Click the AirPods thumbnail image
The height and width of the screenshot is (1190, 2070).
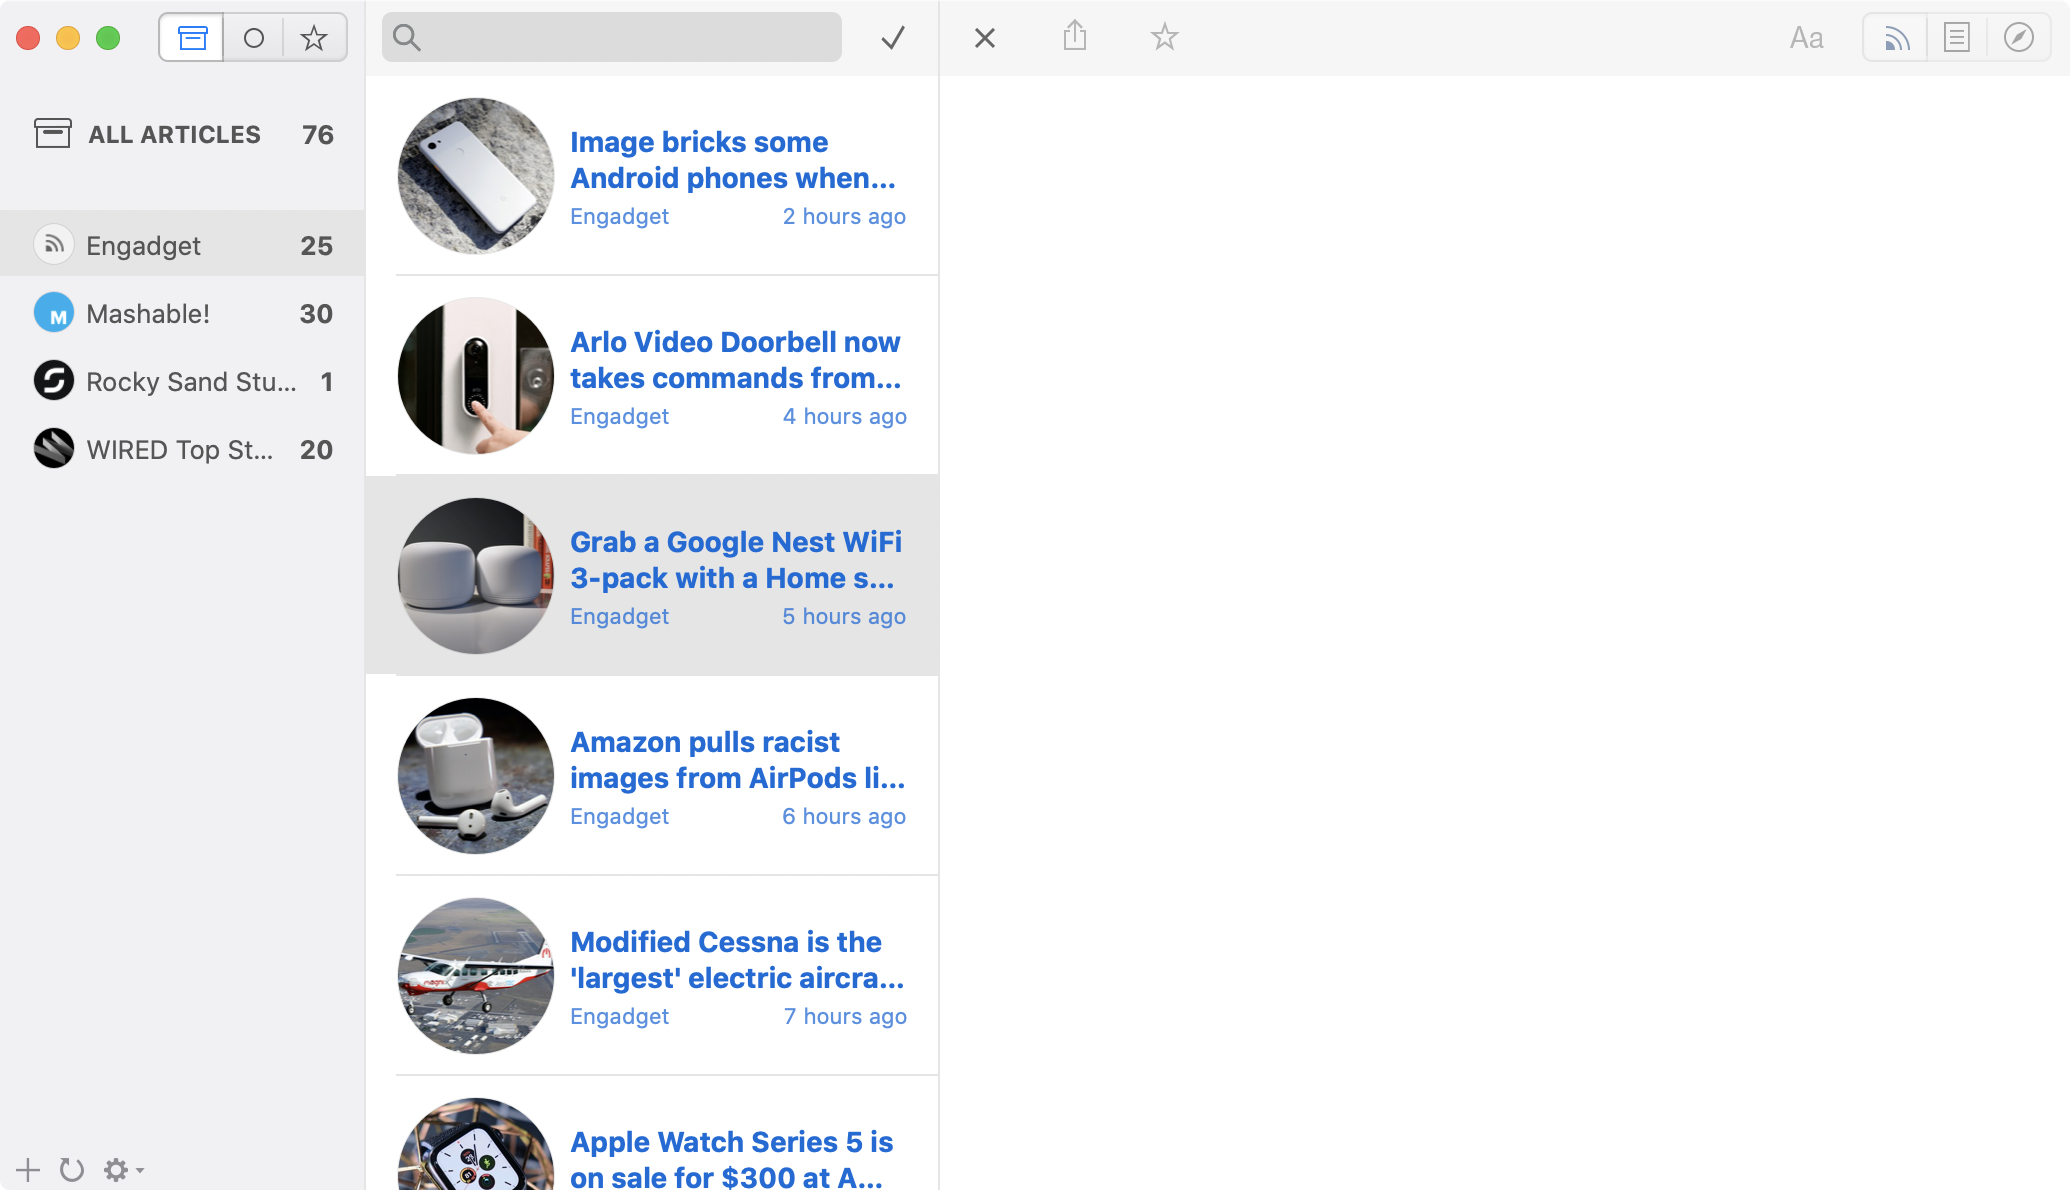(x=476, y=776)
